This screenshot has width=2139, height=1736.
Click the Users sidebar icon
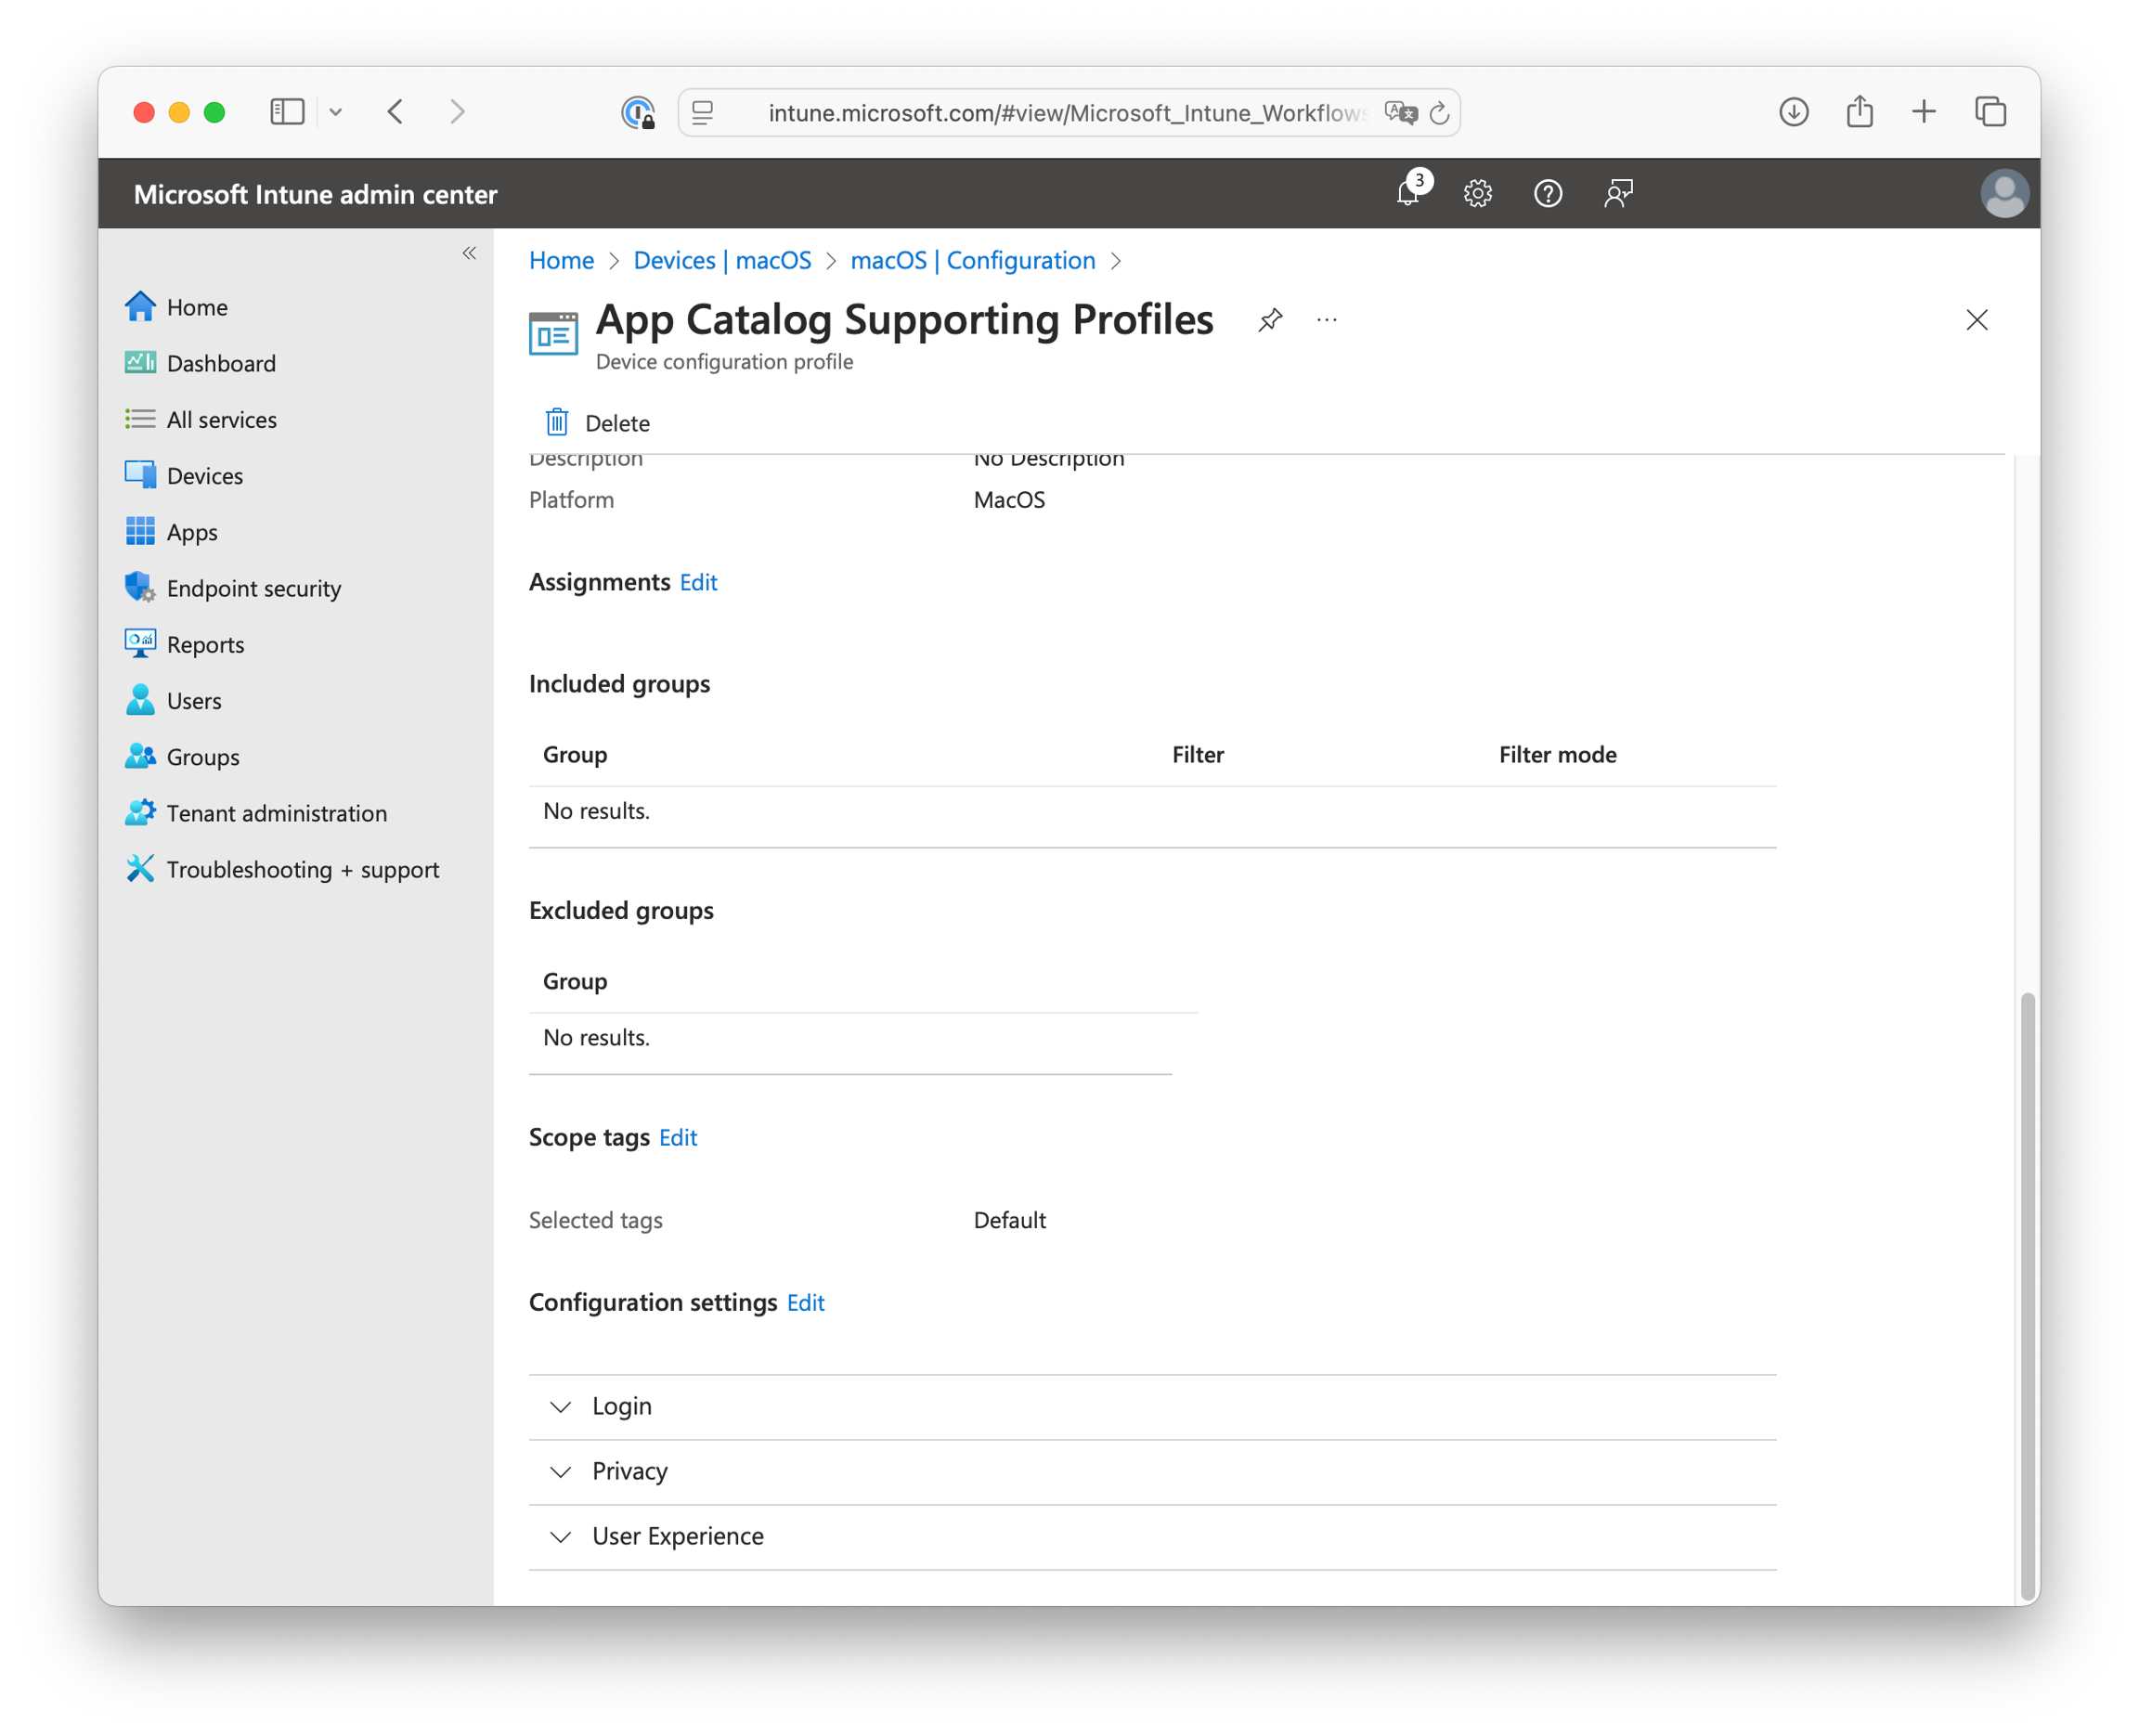pyautogui.click(x=140, y=700)
